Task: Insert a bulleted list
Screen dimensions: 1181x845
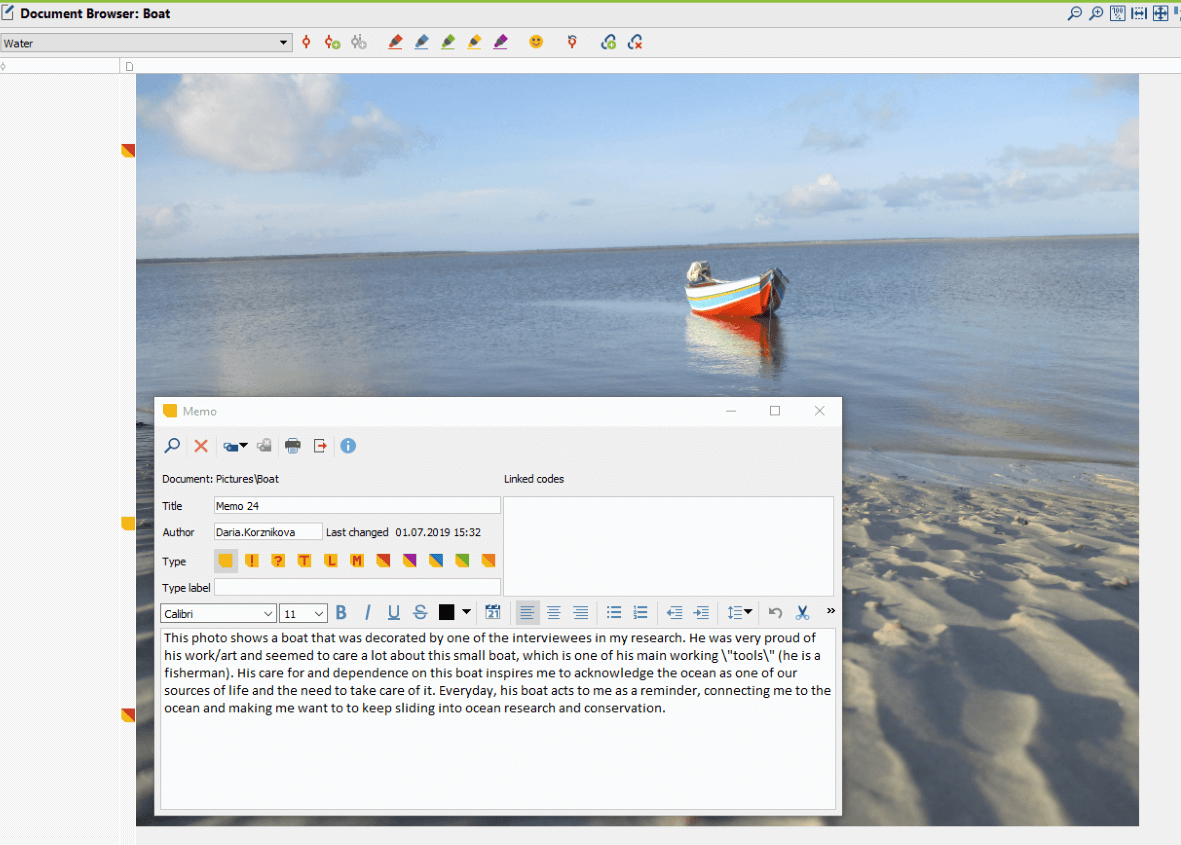Action: point(614,612)
